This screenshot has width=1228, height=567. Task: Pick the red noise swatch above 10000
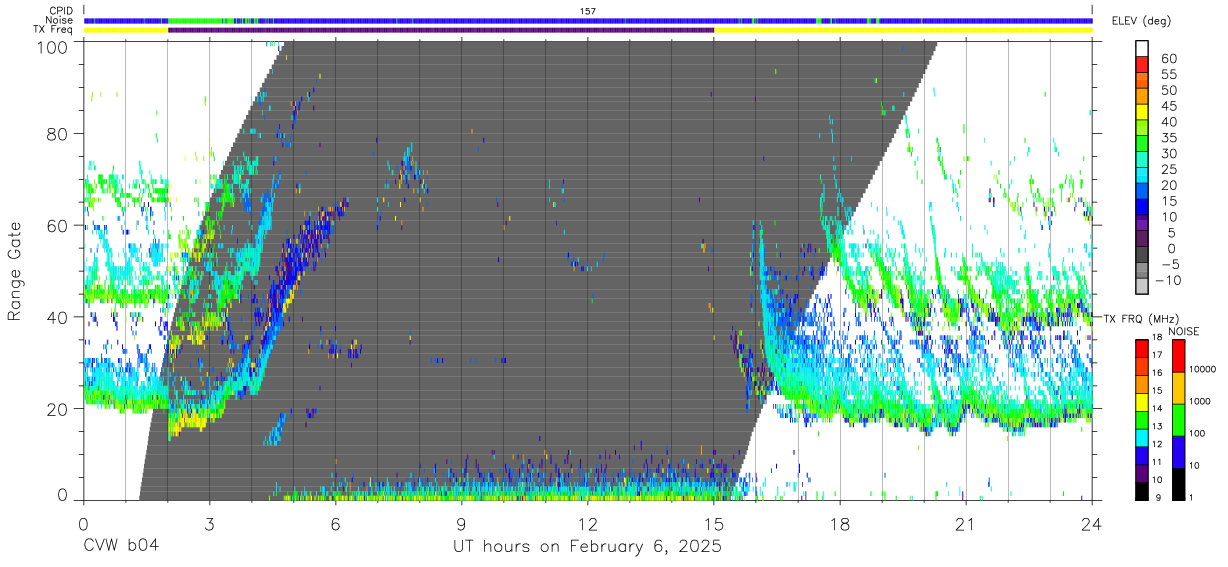1177,356
